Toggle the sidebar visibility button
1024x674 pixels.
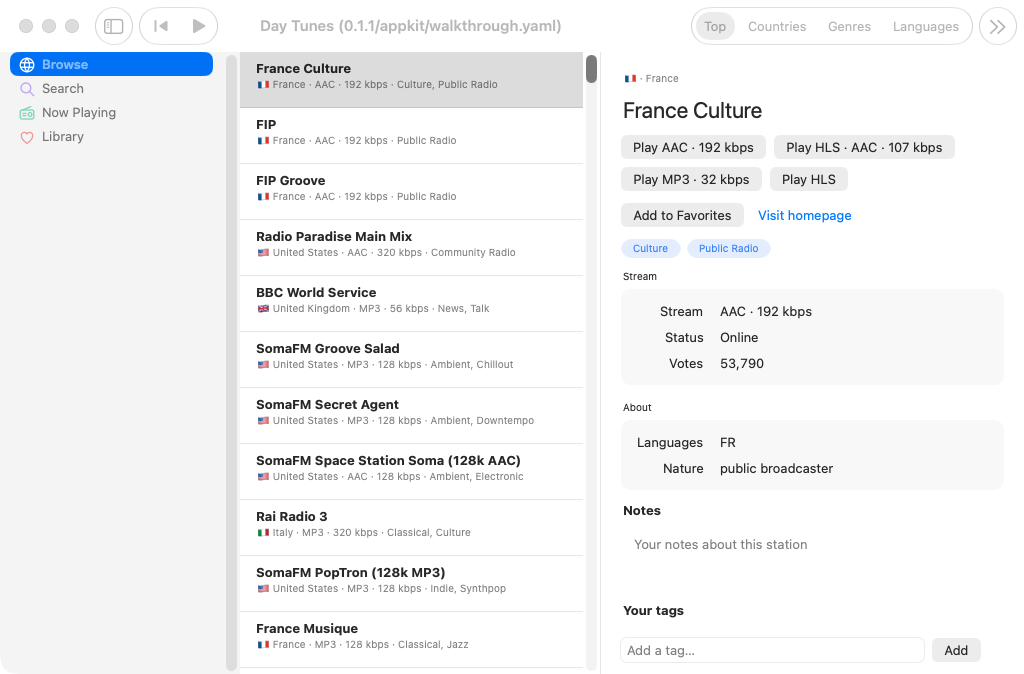click(114, 26)
